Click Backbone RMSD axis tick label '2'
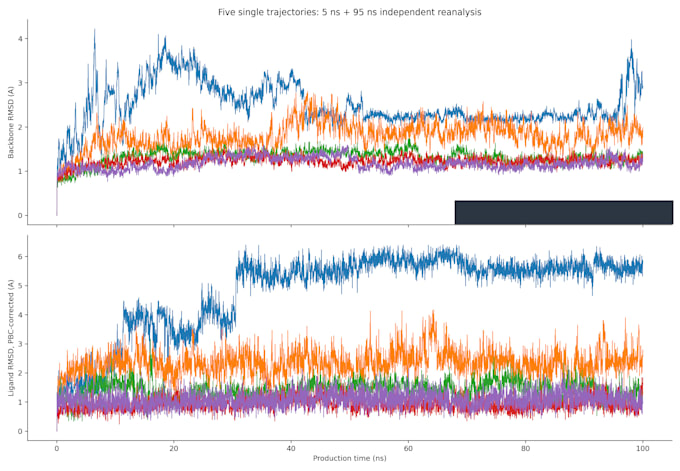 click(x=20, y=127)
